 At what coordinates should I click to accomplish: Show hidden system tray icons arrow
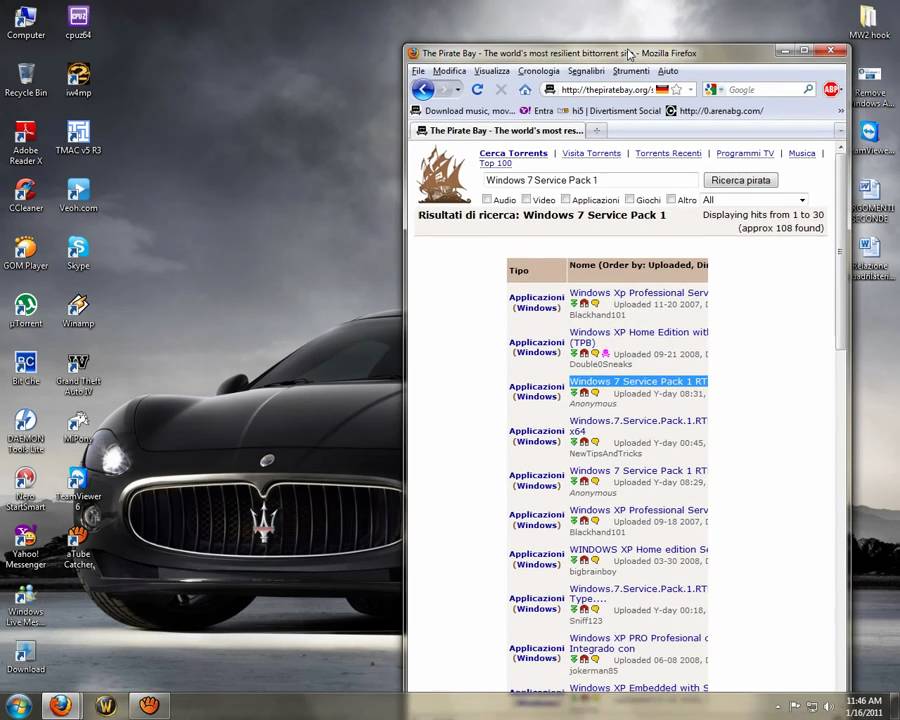tap(778, 706)
